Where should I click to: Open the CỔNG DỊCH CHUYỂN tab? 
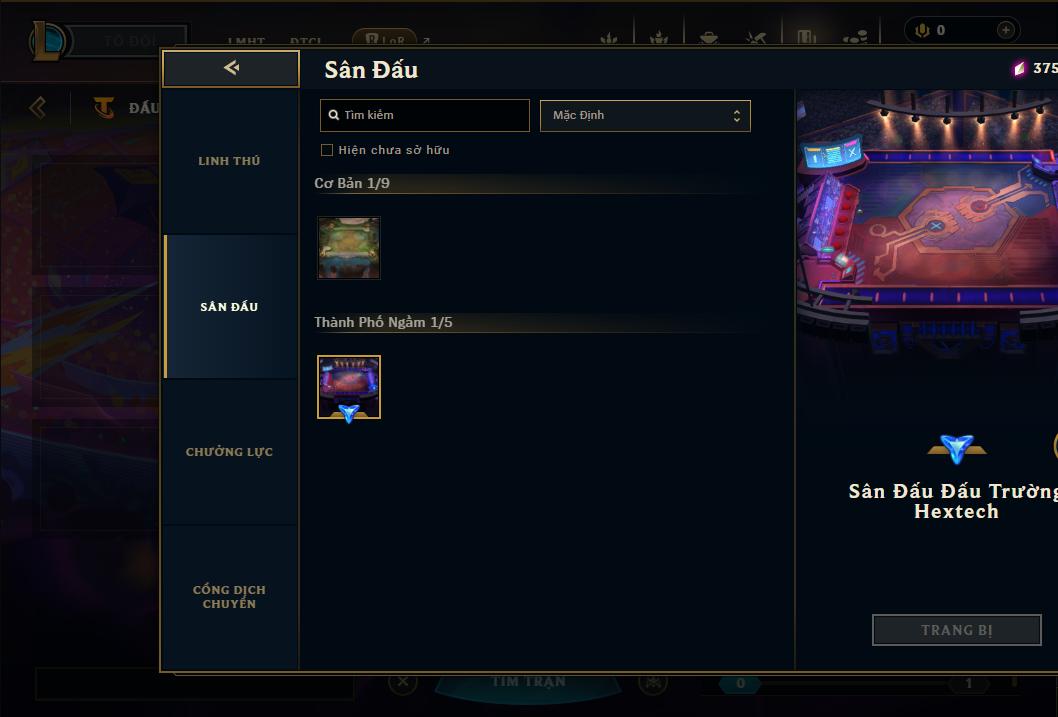pos(229,597)
